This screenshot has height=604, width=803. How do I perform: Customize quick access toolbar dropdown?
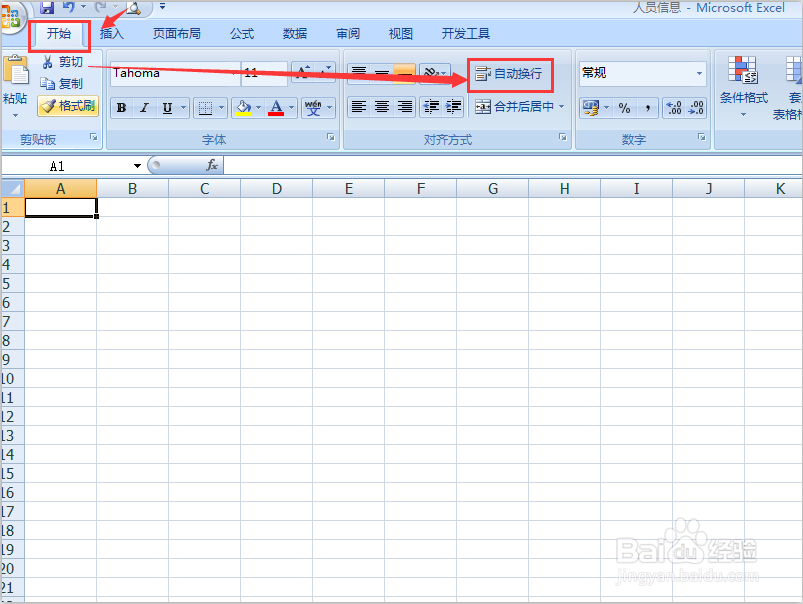pyautogui.click(x=162, y=7)
